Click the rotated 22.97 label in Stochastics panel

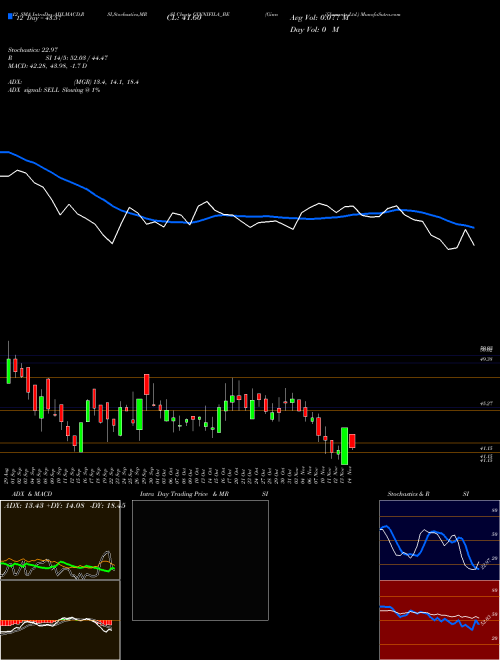(x=486, y=563)
